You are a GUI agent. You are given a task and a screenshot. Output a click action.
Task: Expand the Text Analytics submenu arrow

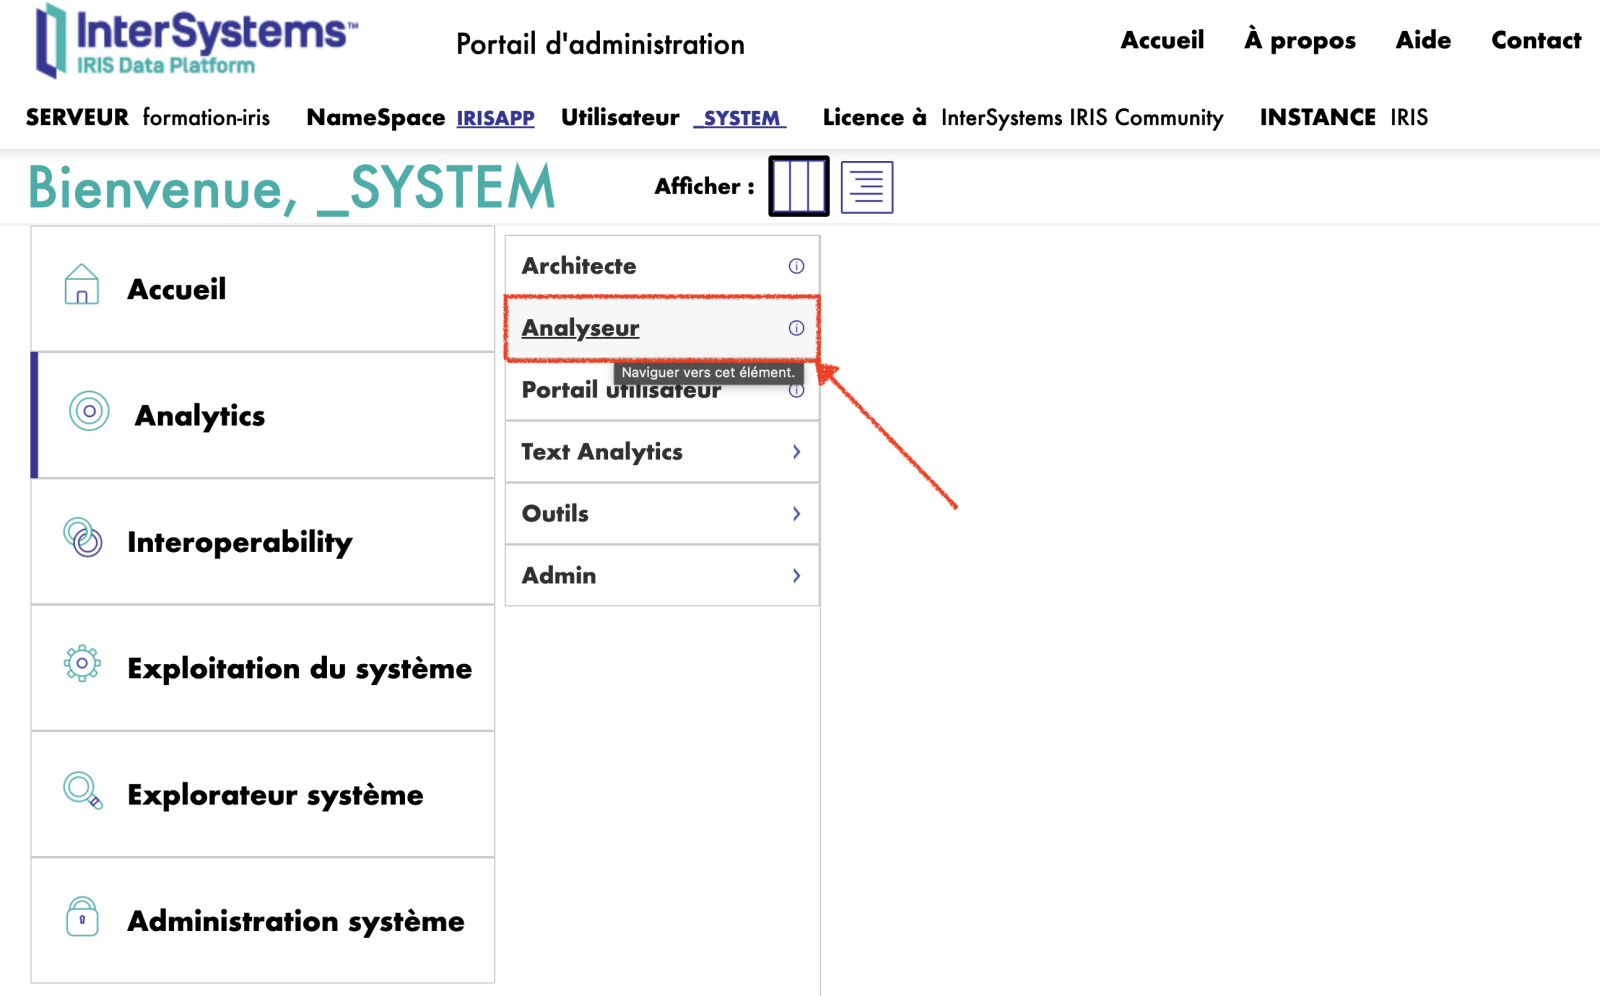pos(796,452)
